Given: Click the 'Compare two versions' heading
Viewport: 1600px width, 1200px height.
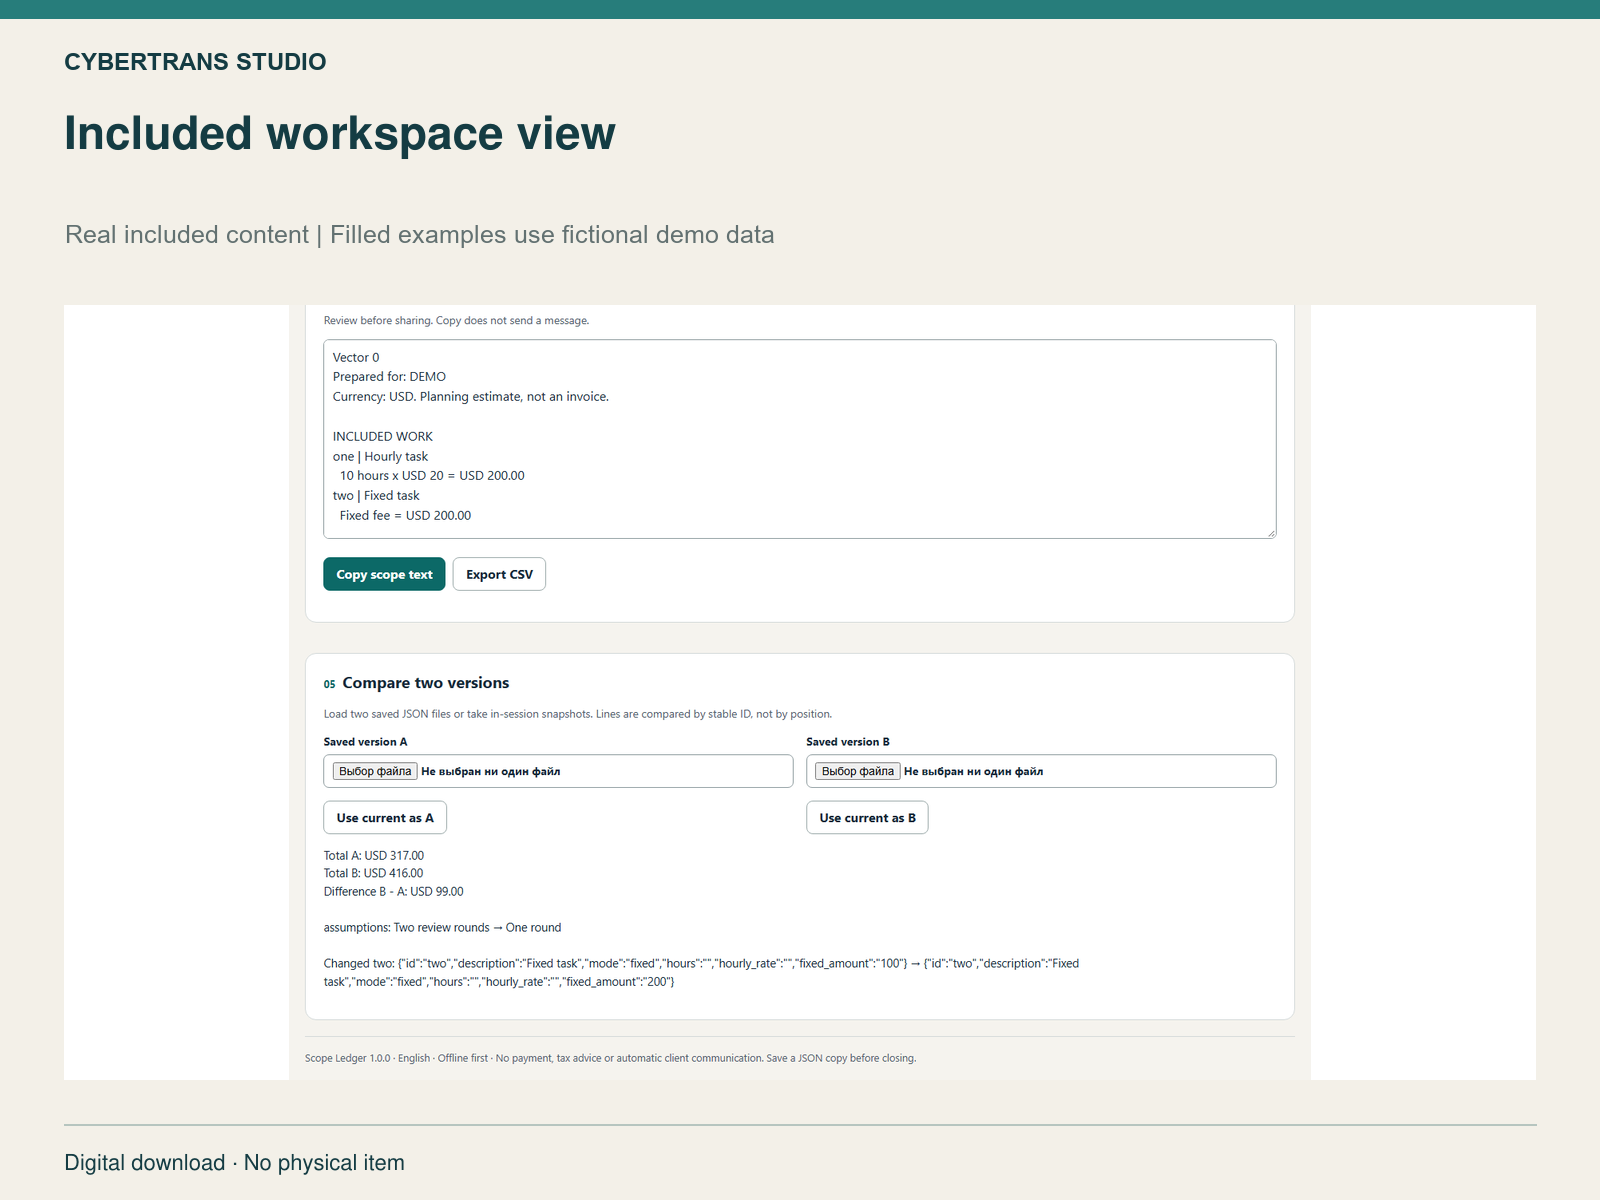Looking at the screenshot, I should click(426, 683).
